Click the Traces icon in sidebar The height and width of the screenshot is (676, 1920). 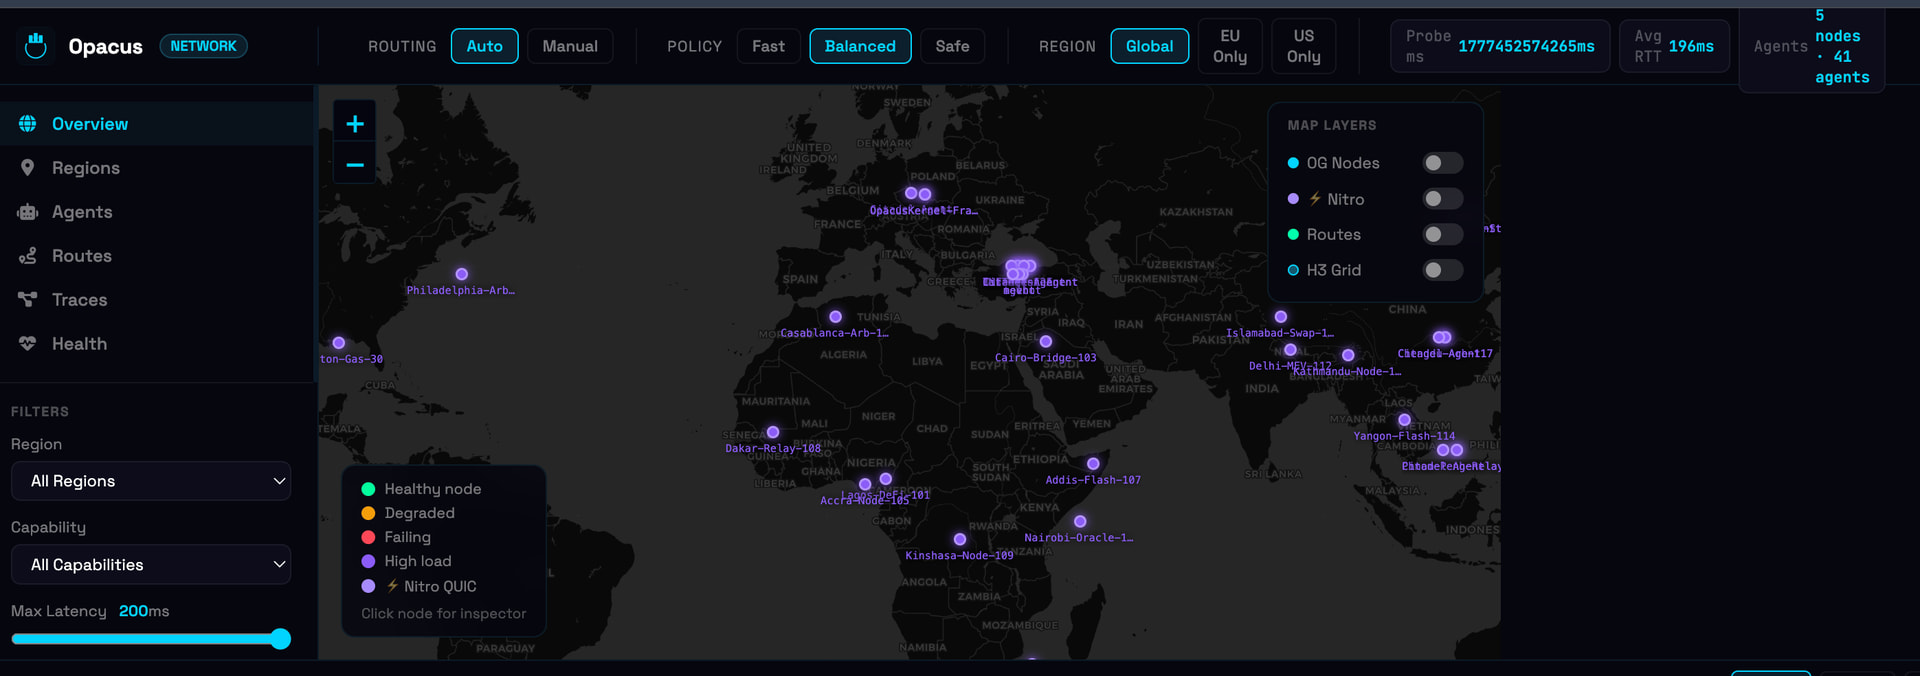[x=28, y=300]
